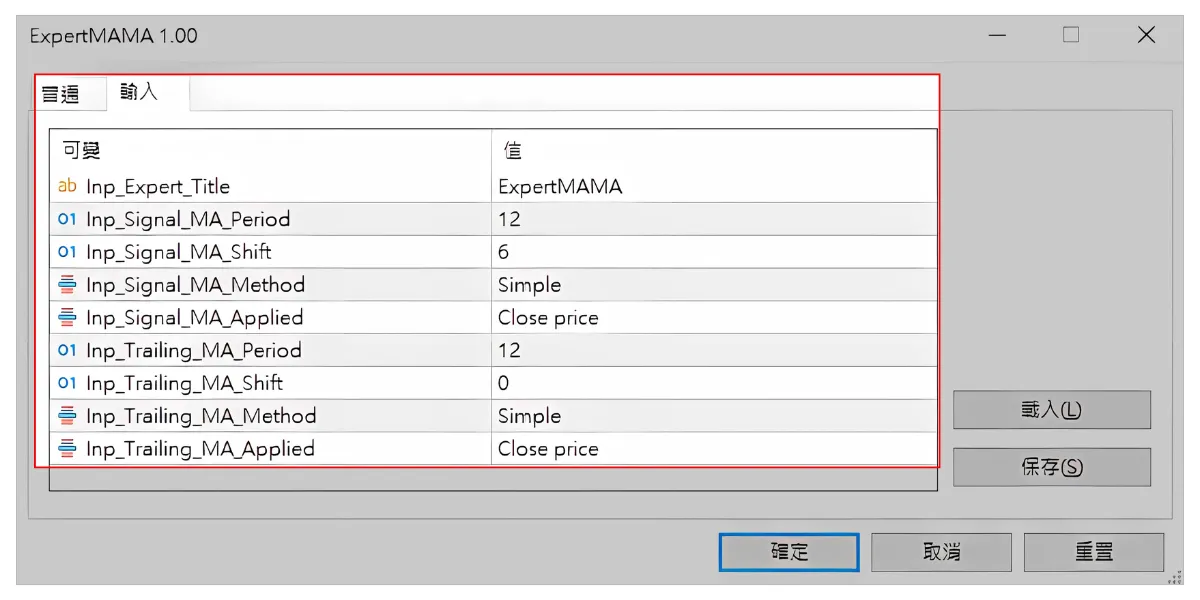Click the enum icon beside Inp_Signal_MA_Applied
The height and width of the screenshot is (600, 1200).
point(67,318)
